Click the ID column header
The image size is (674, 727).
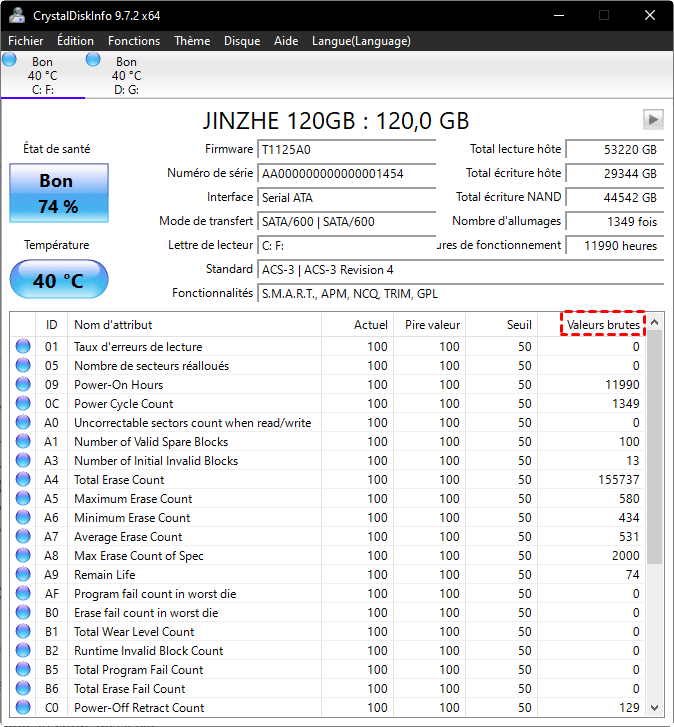pyautogui.click(x=51, y=325)
